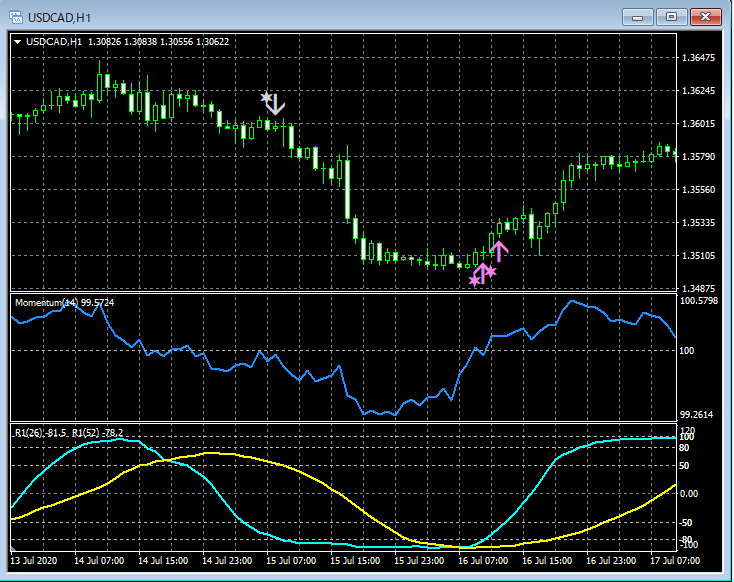The height and width of the screenshot is (582, 734).
Task: Click the USDCAD chart window title icon
Action: point(17,17)
